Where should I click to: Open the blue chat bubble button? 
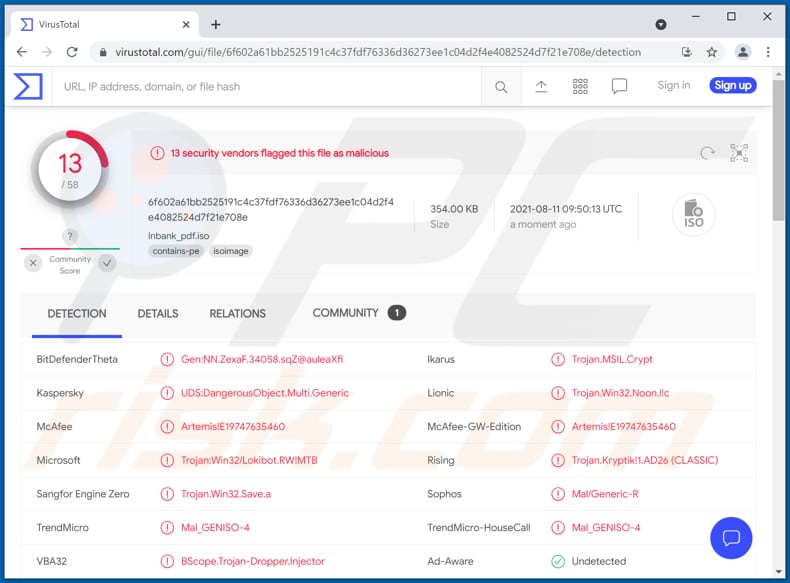coord(731,538)
